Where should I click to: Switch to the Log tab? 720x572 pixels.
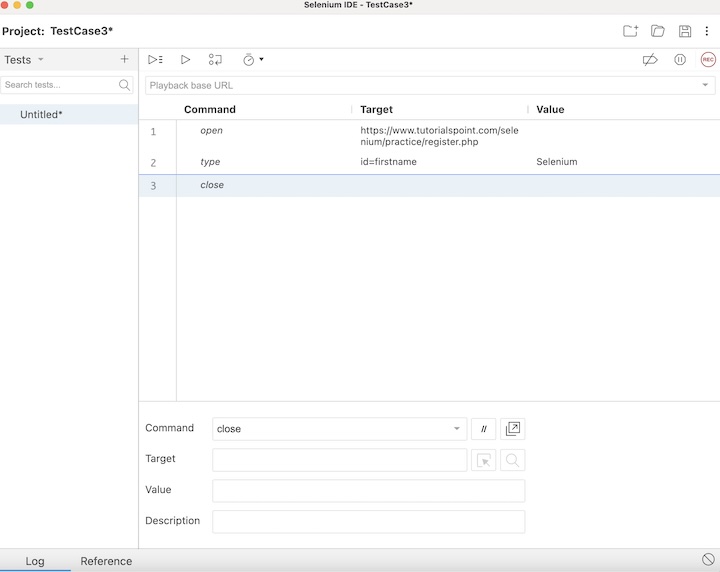(x=35, y=561)
